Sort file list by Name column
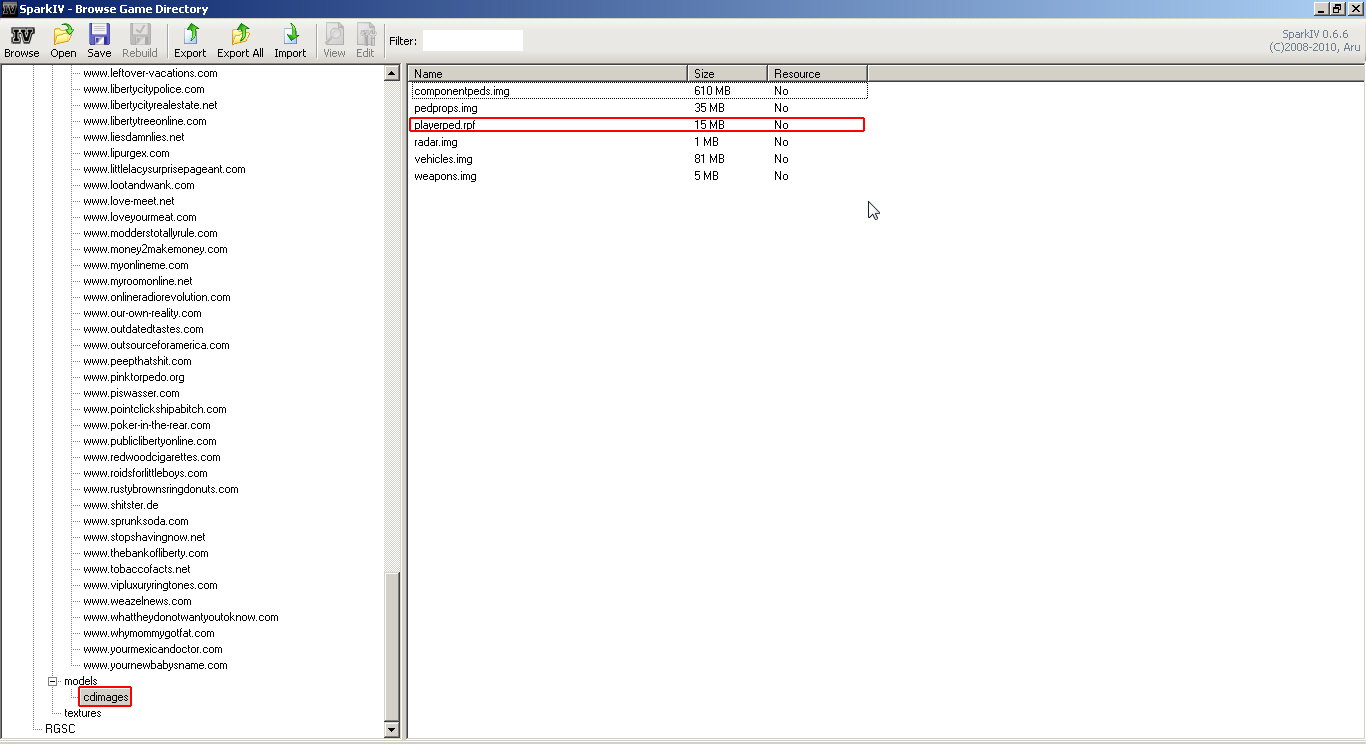The width and height of the screenshot is (1366, 744). (x=548, y=74)
